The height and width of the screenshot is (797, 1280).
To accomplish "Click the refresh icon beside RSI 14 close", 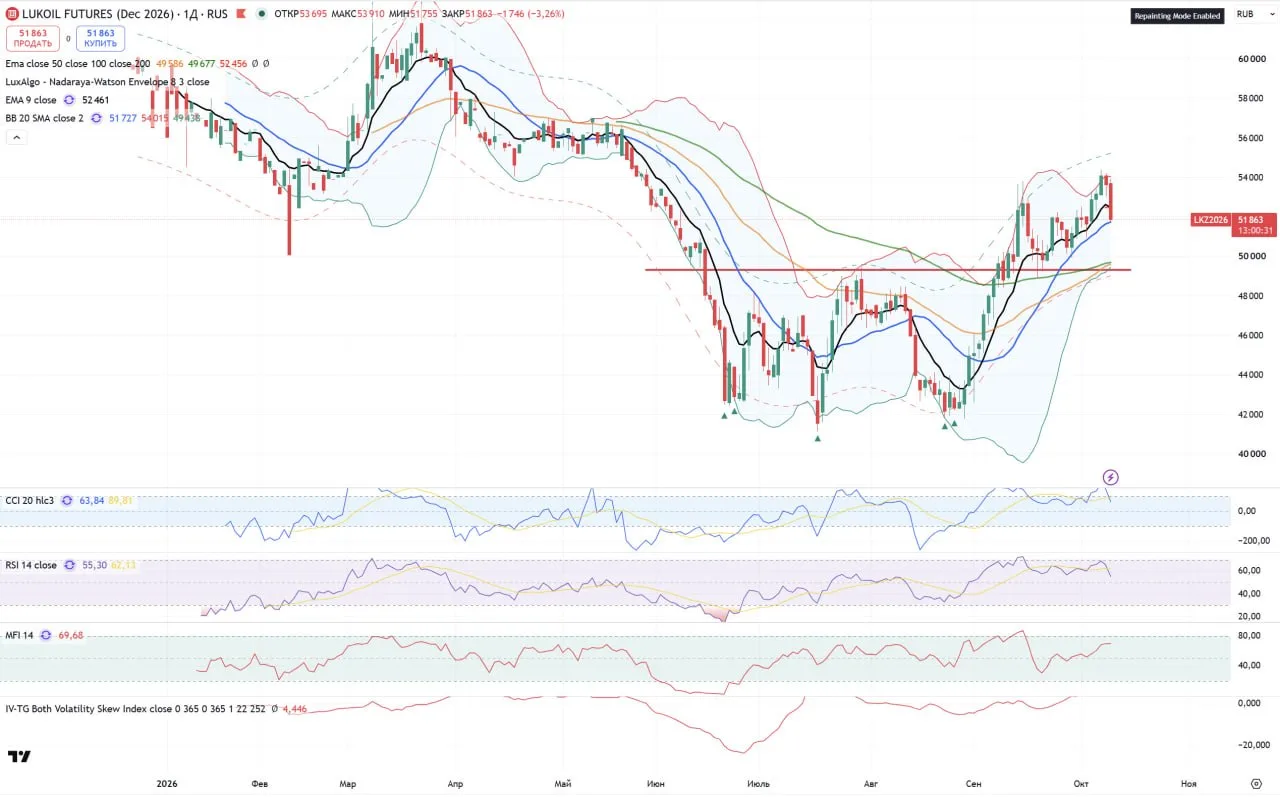I will tap(69, 565).
